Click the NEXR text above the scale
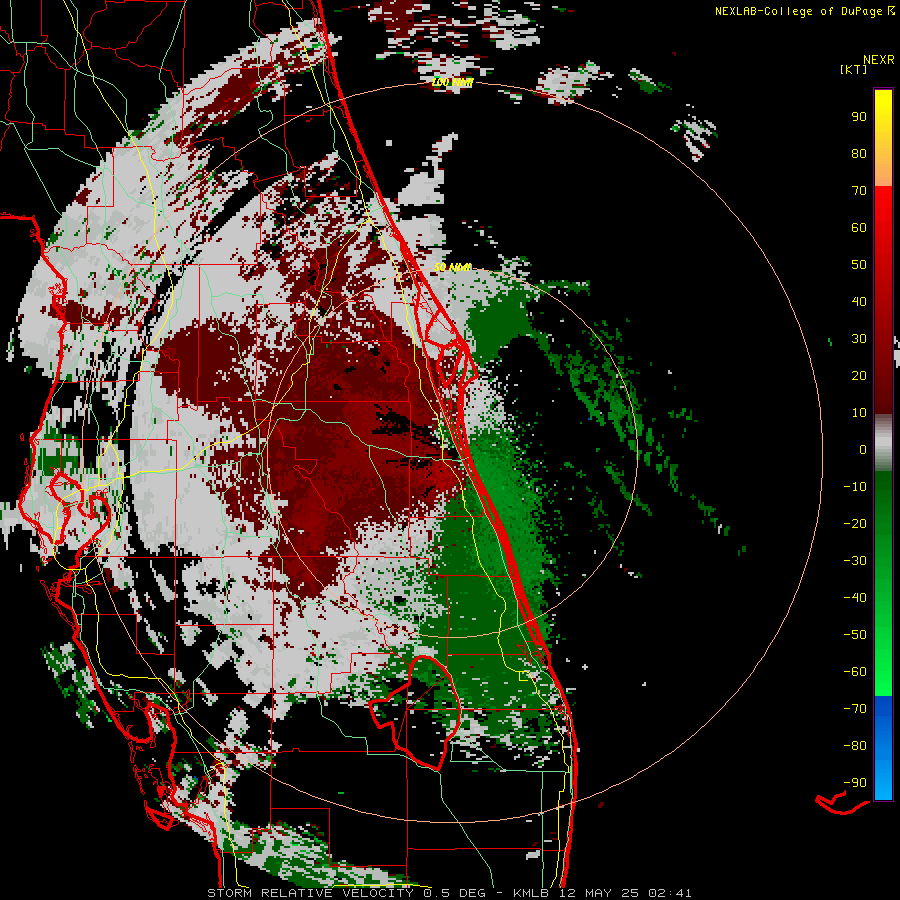The width and height of the screenshot is (900, 900). (879, 60)
